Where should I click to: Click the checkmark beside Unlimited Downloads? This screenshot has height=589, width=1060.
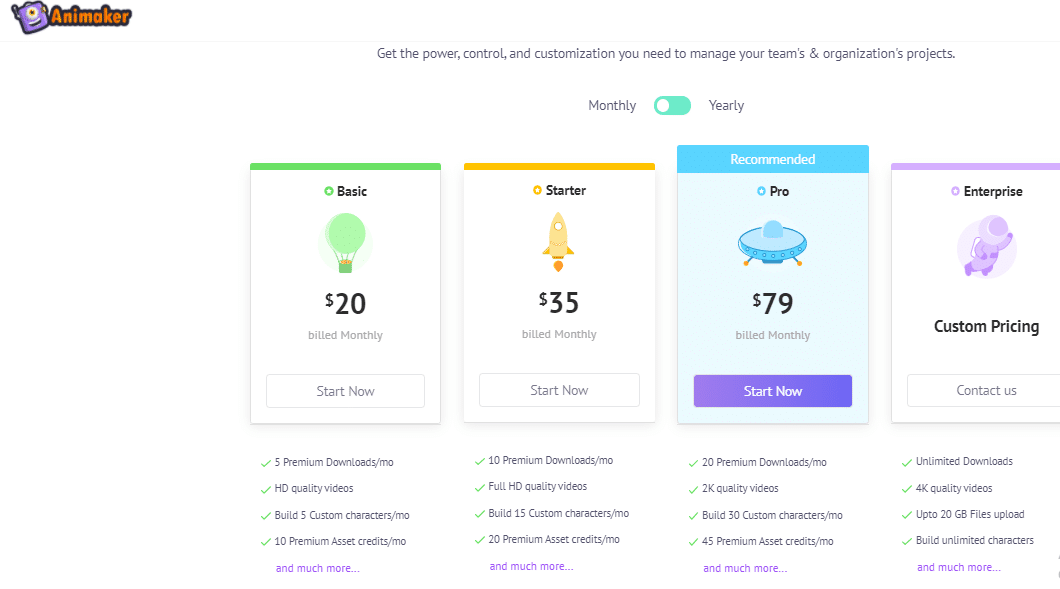[906, 461]
